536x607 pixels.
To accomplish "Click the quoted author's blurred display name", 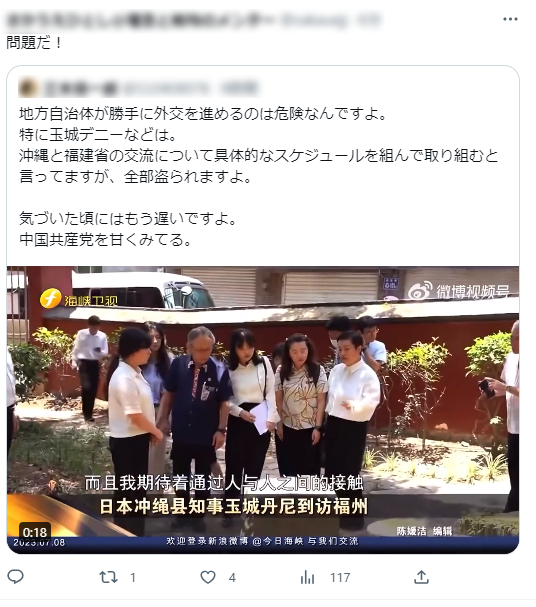I will (80, 88).
